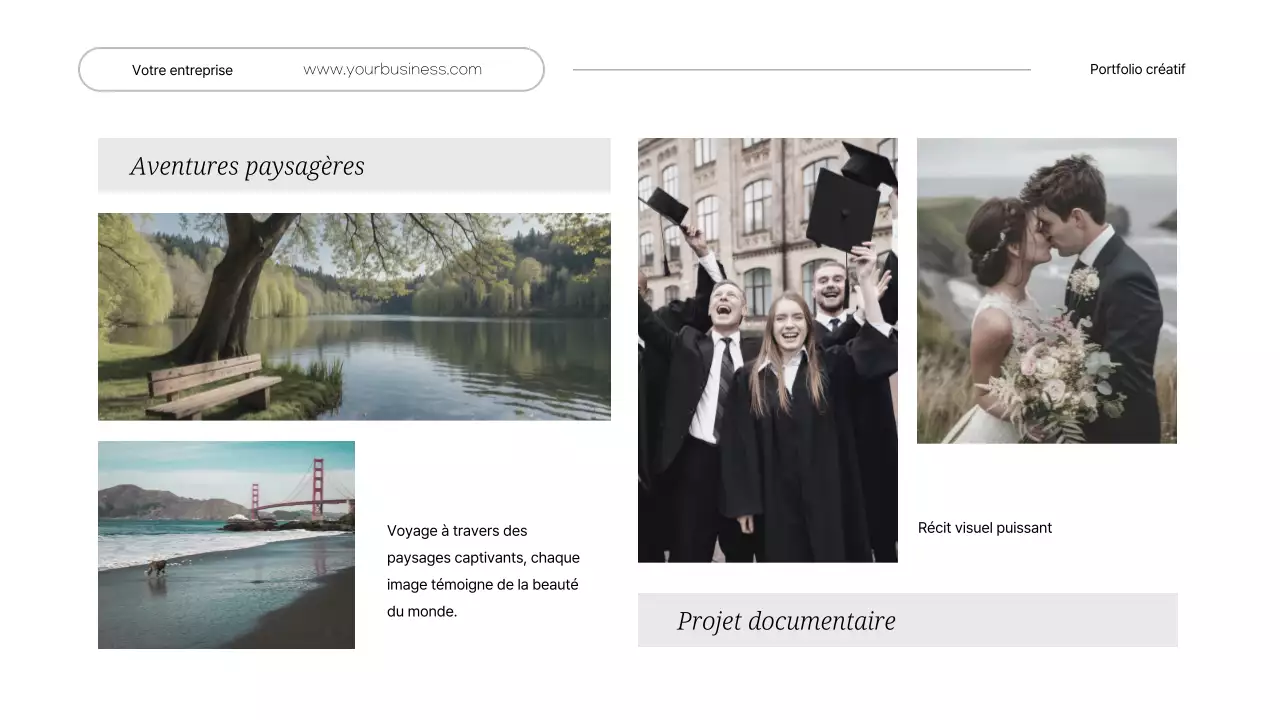This screenshot has height=720, width=1280.
Task: Click the red Golden Gate bridge tower
Action: (318, 485)
